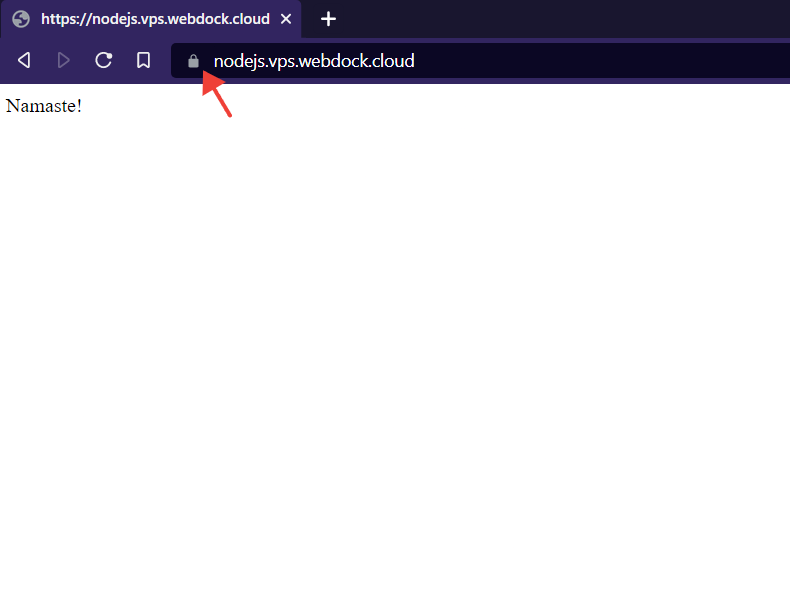Click the globe favicon on the tab

tap(21, 19)
